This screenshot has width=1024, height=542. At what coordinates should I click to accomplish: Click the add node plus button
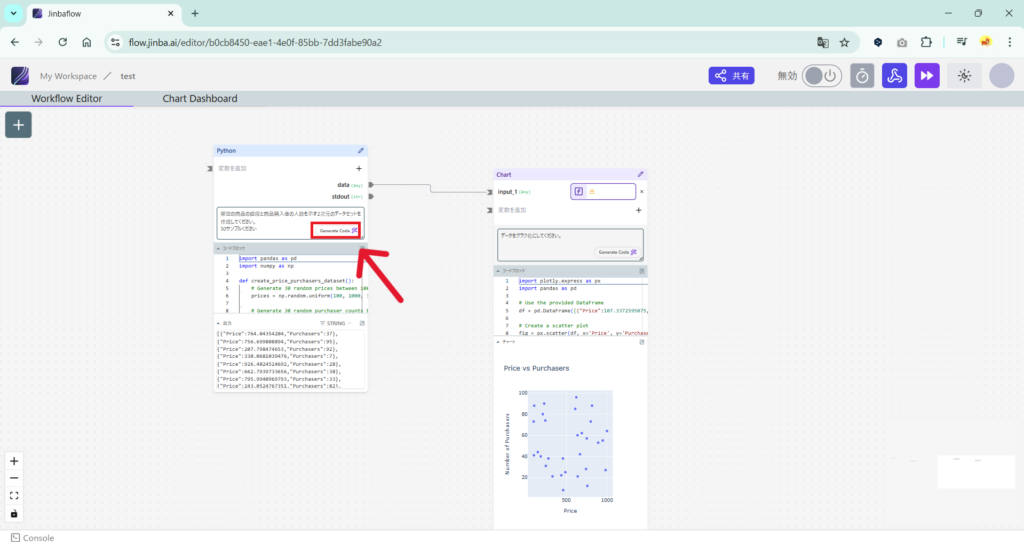point(18,124)
